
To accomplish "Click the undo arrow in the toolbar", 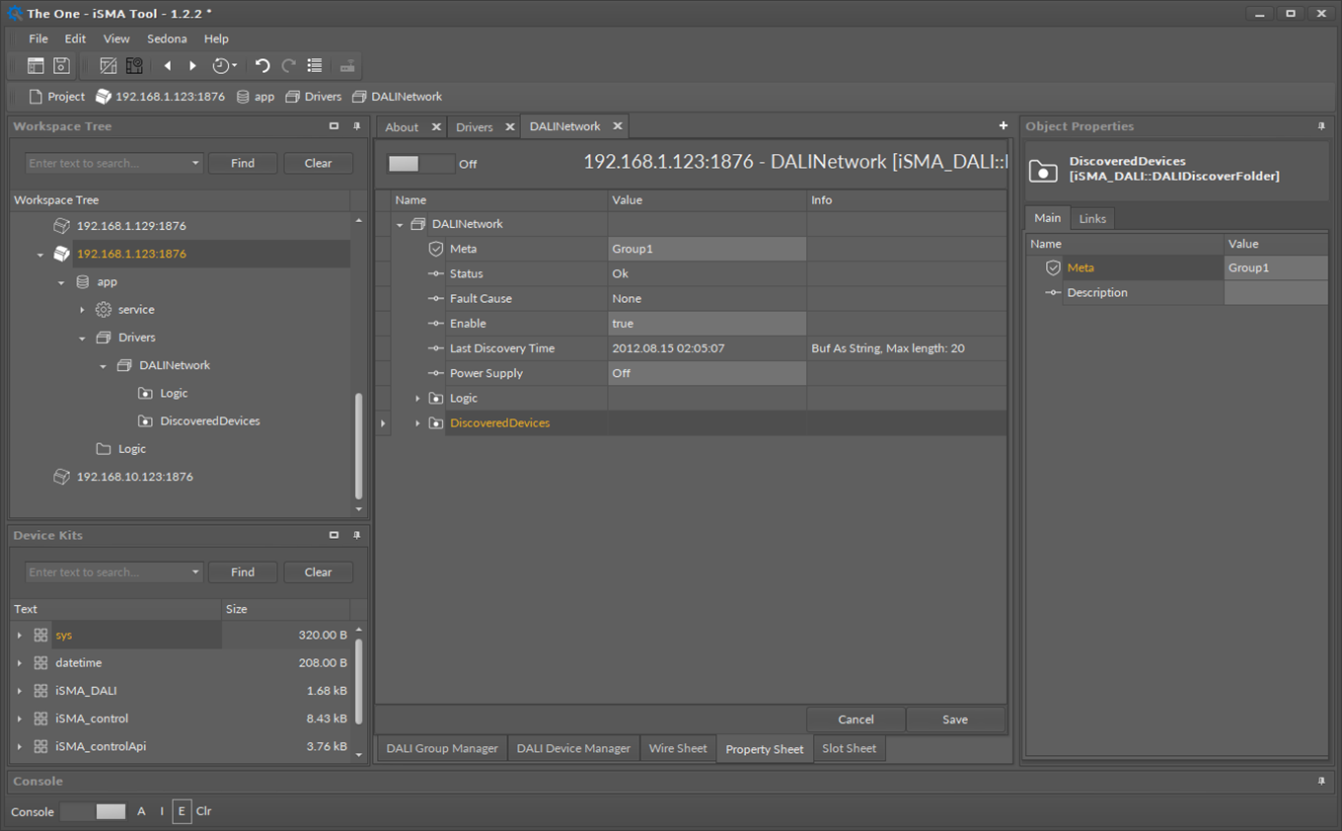I will pos(262,66).
